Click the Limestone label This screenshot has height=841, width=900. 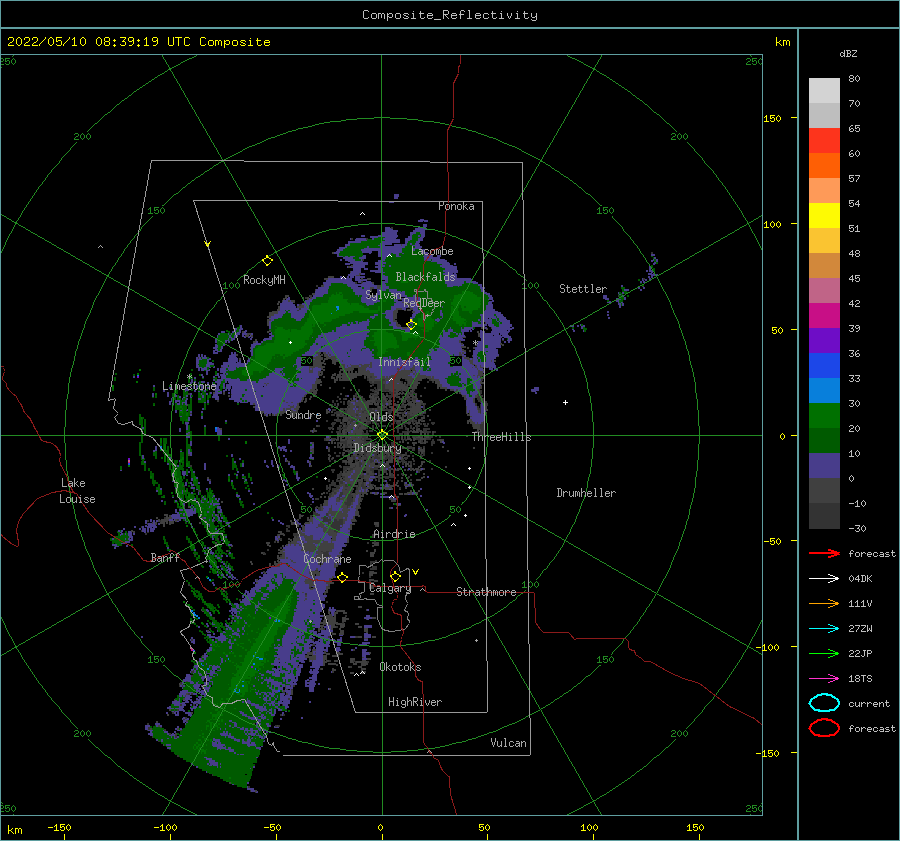(189, 386)
